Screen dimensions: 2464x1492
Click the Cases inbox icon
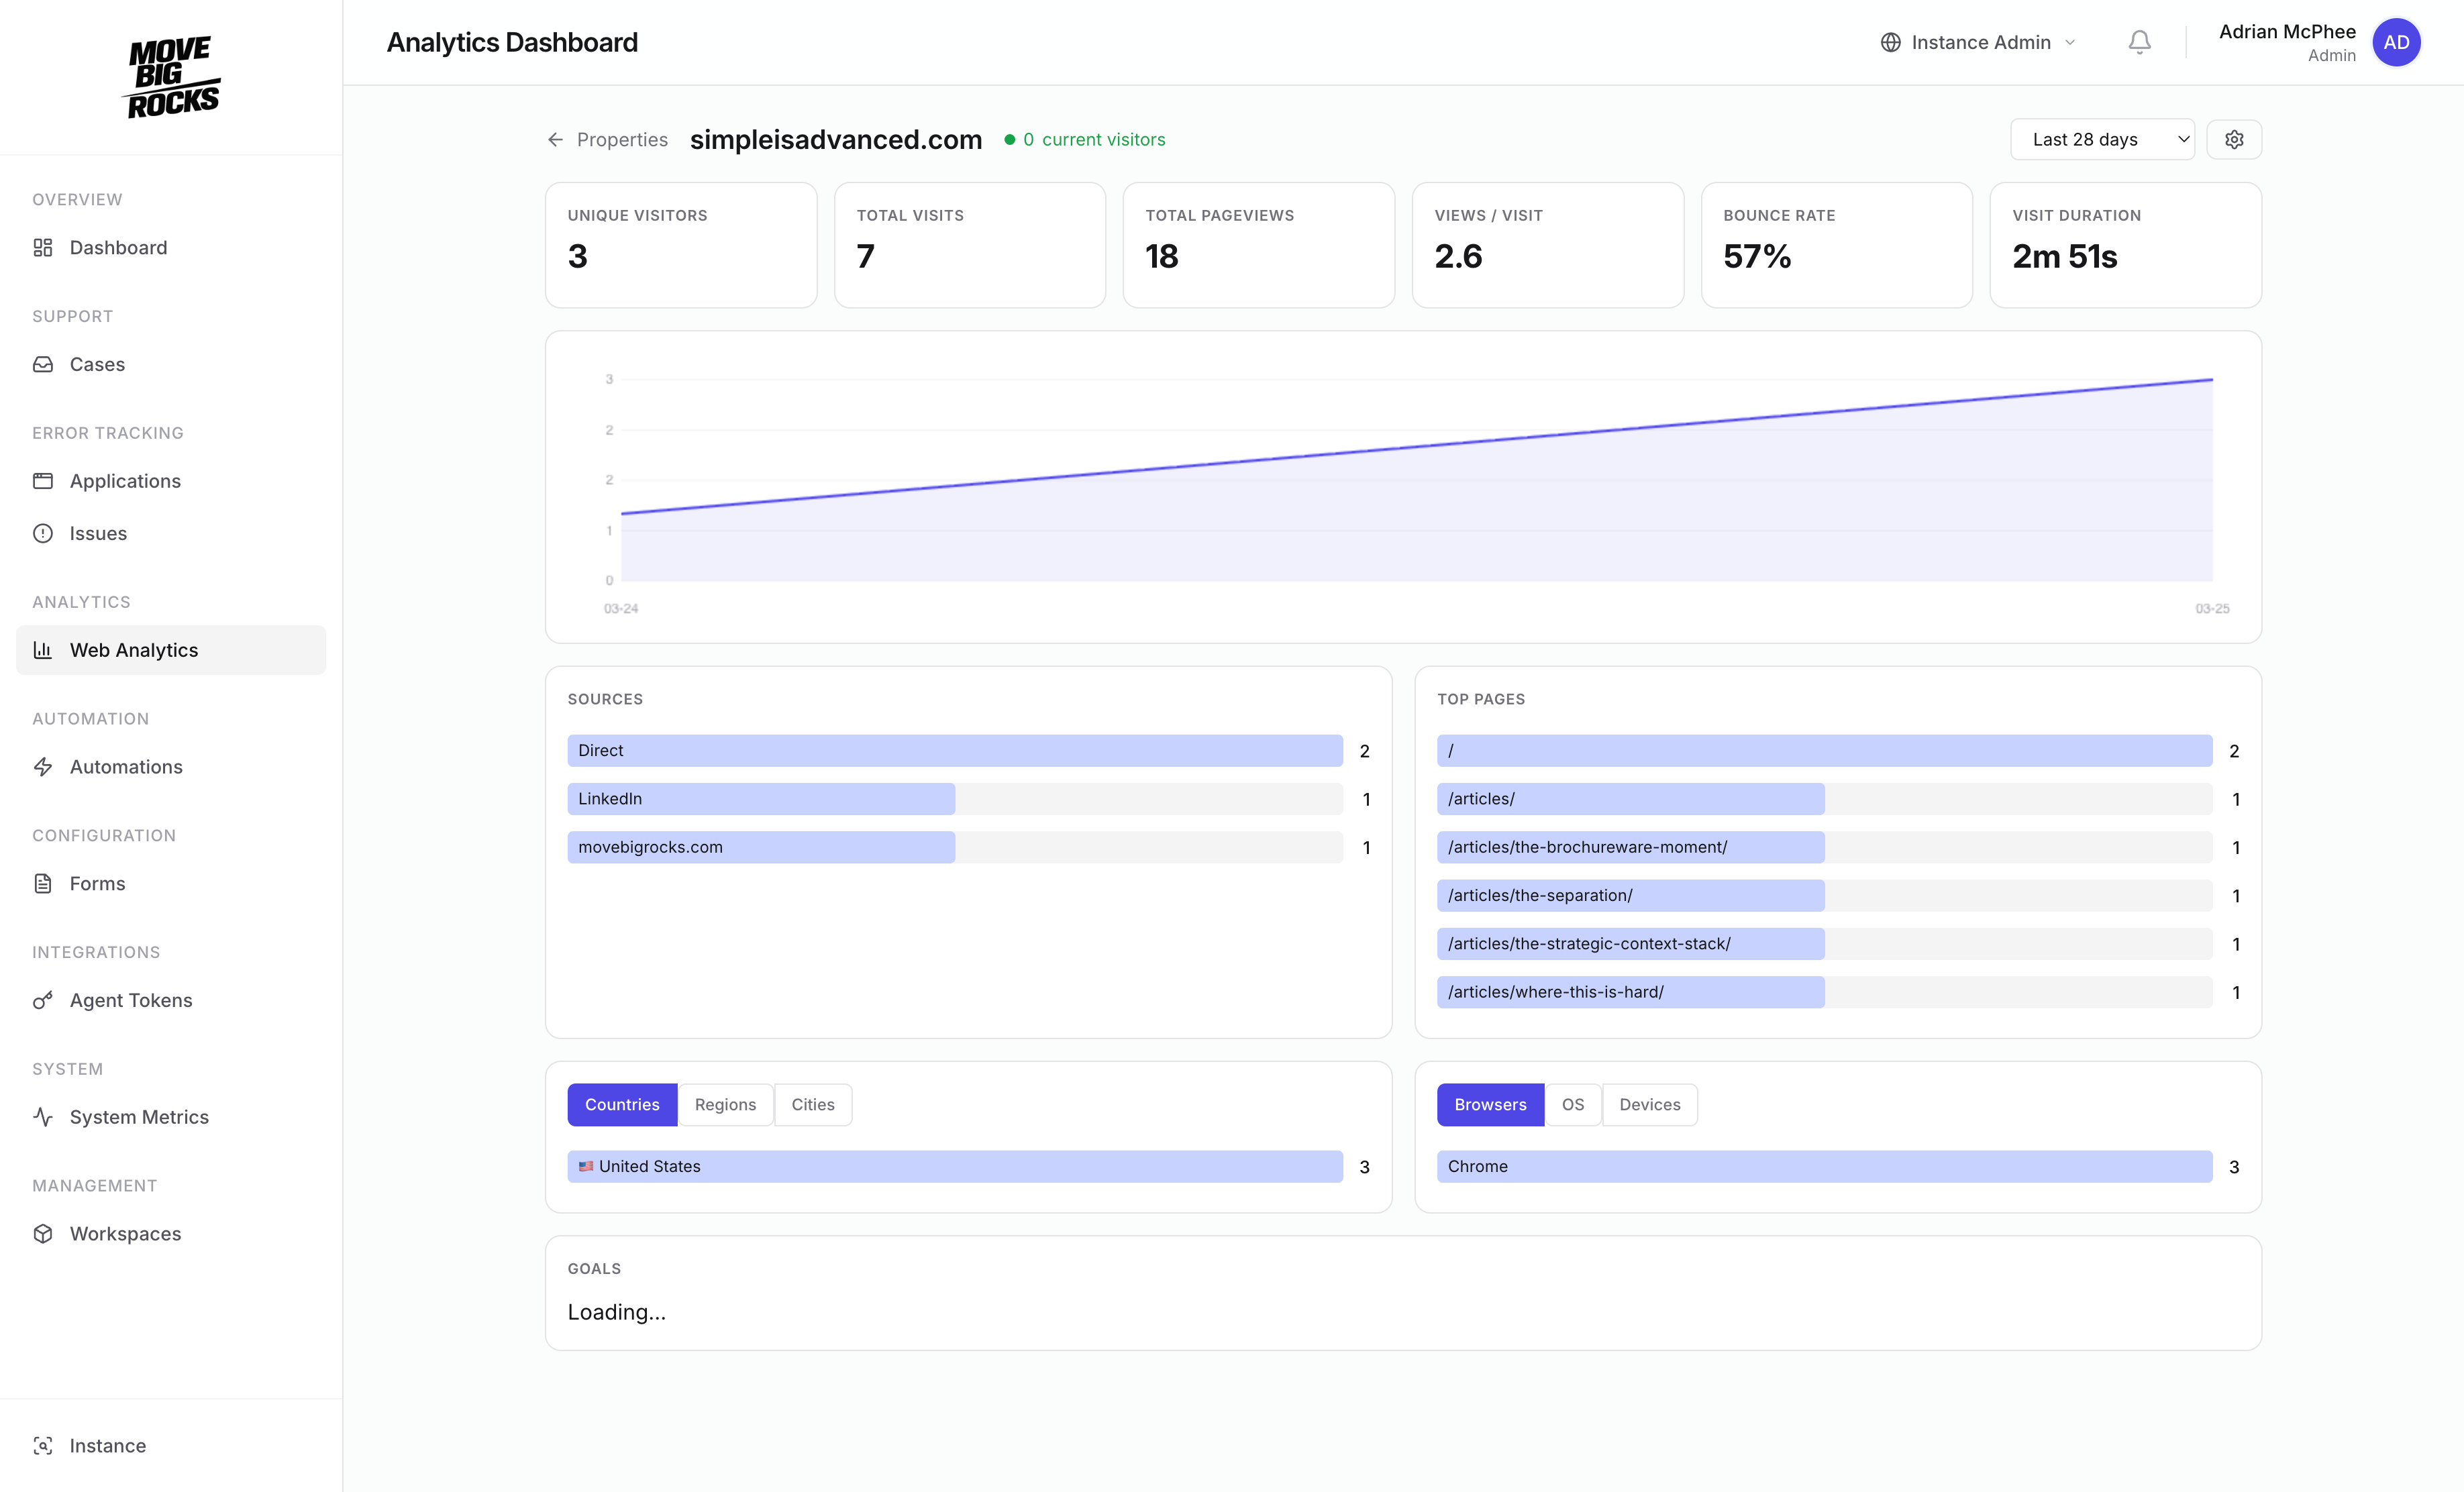(x=43, y=364)
